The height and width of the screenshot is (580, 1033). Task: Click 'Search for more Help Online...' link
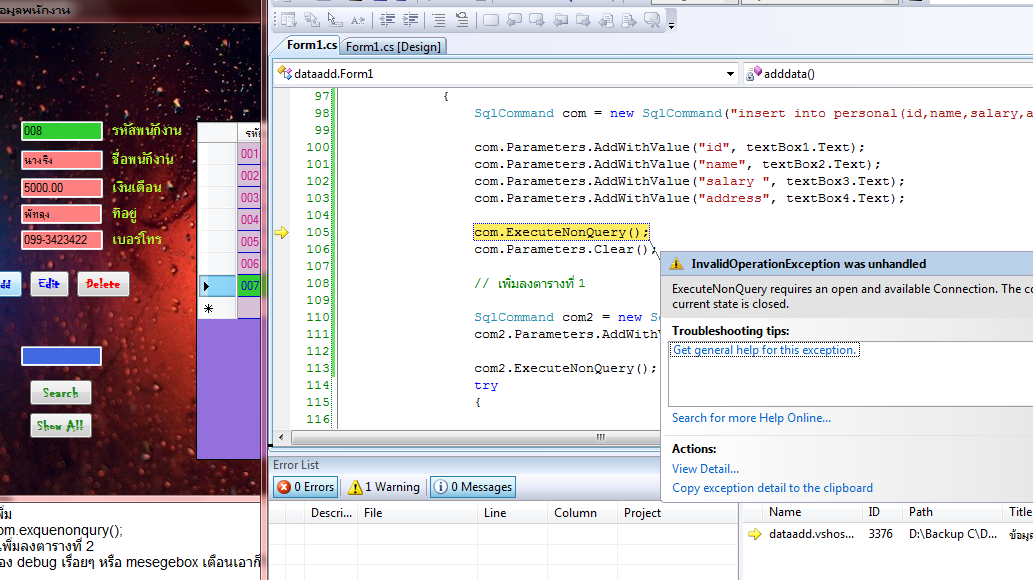(x=751, y=418)
